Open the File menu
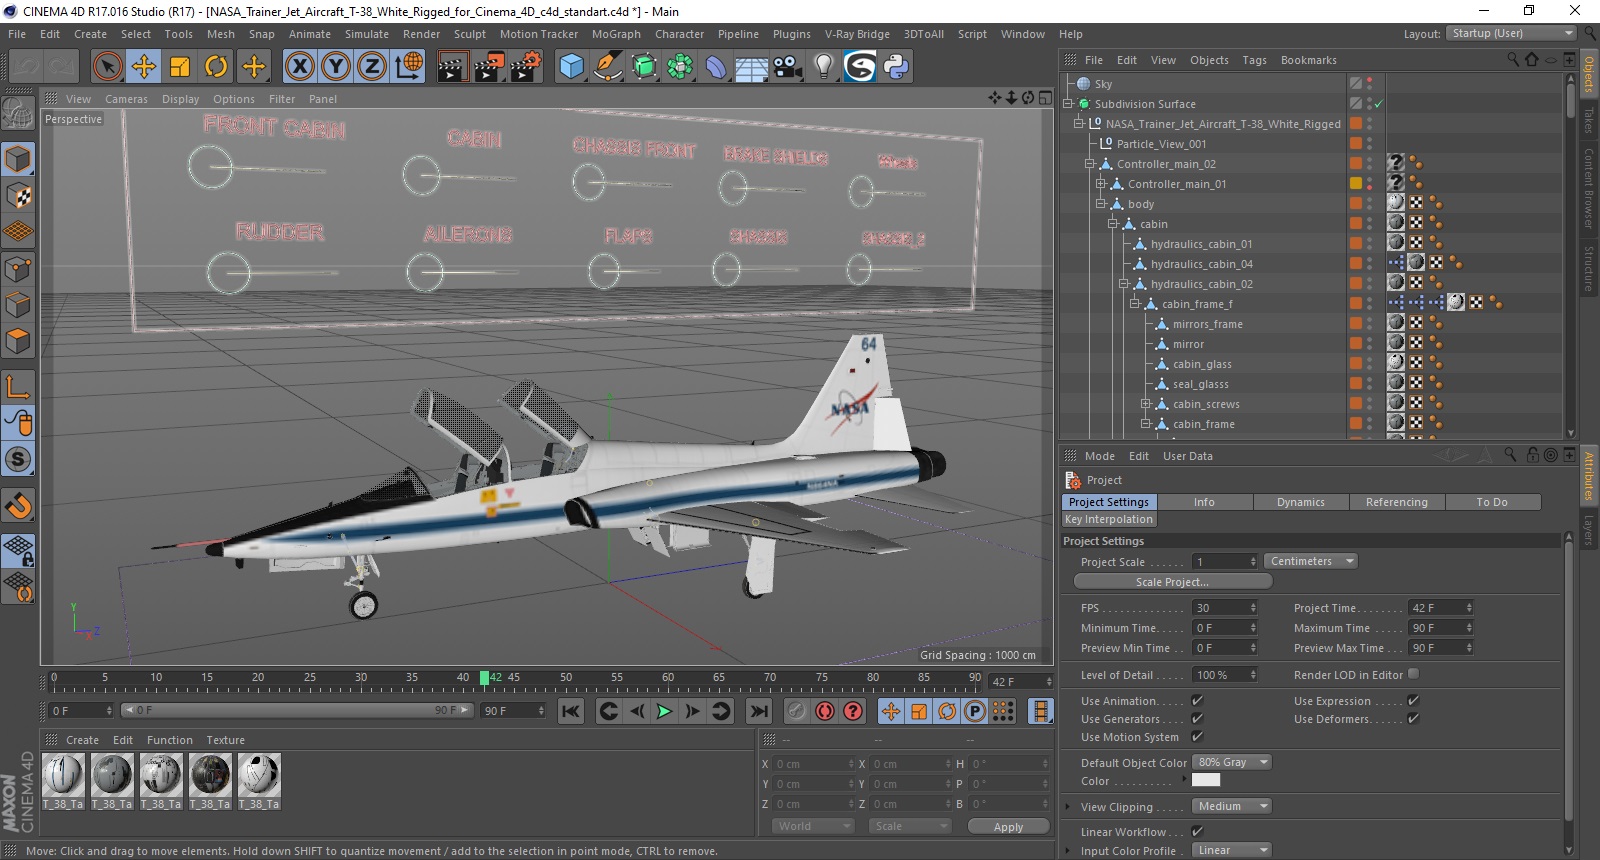1600x860 pixels. pyautogui.click(x=17, y=34)
